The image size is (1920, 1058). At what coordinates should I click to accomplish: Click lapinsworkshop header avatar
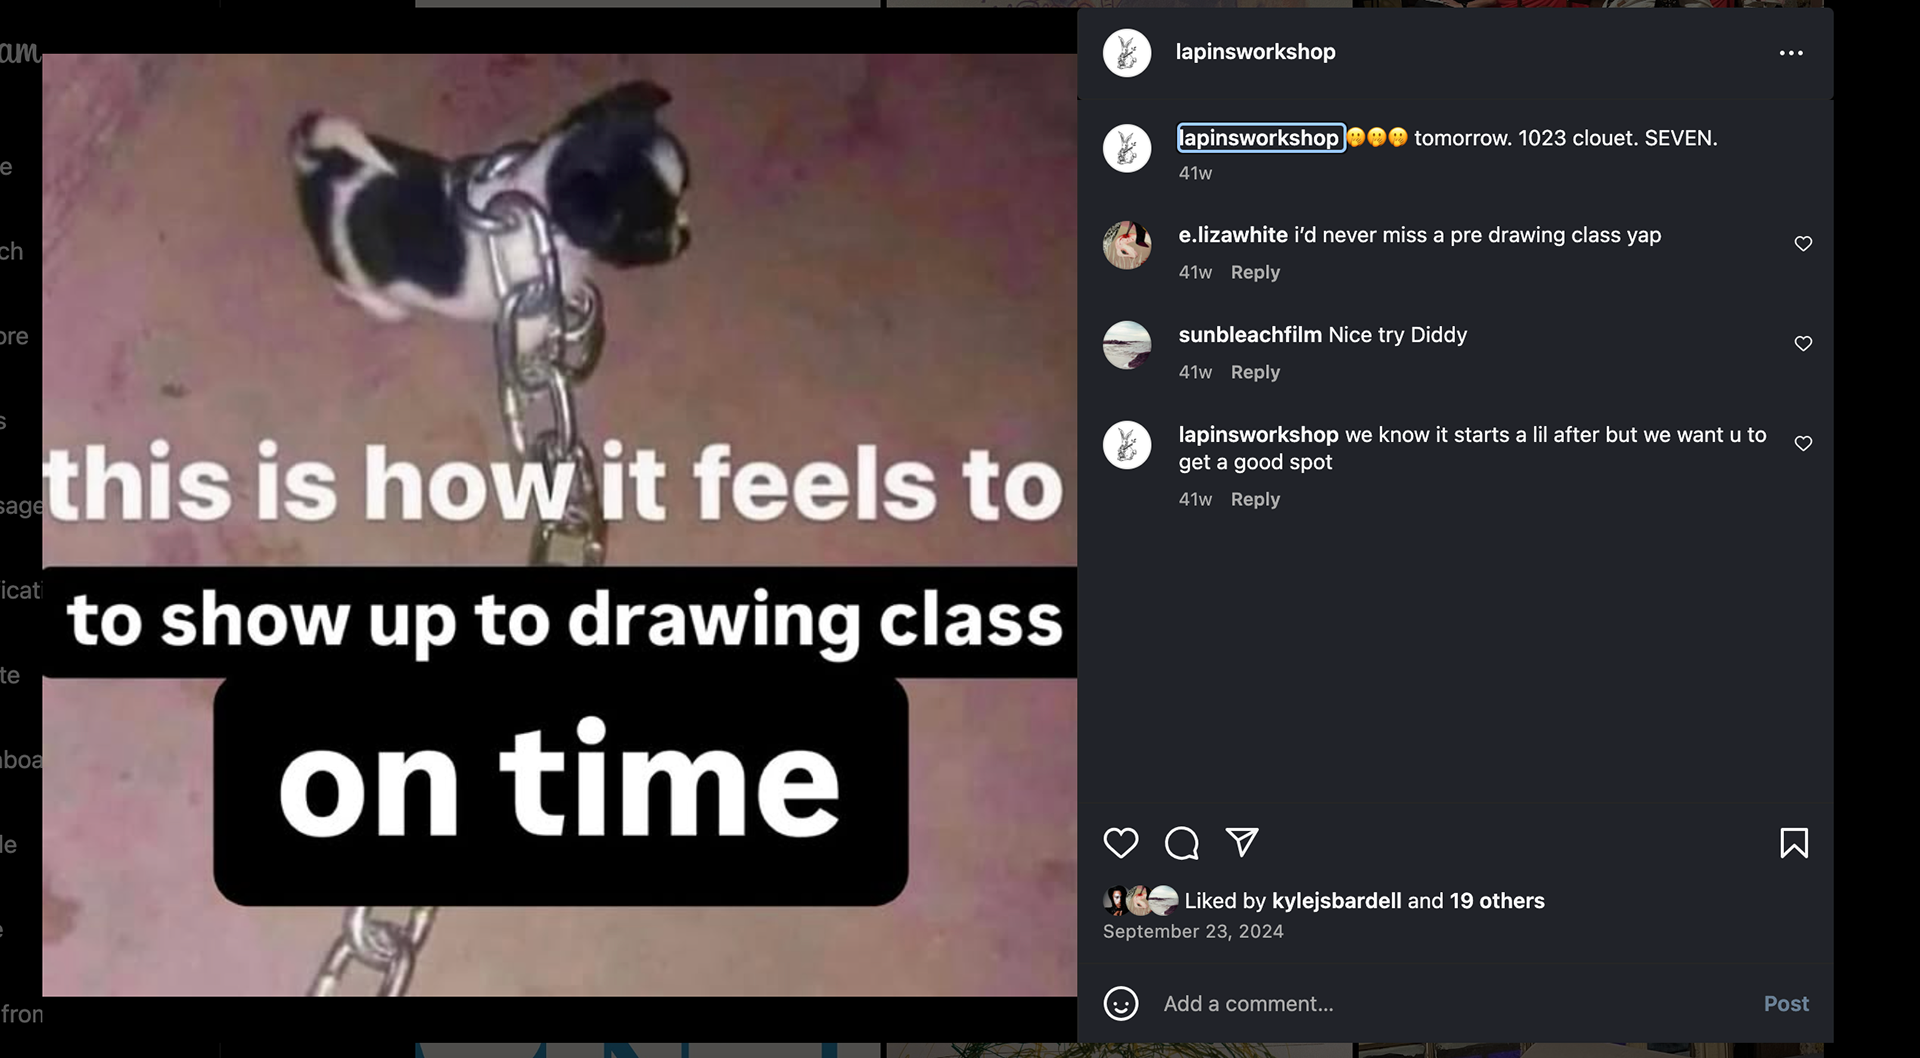click(1127, 53)
